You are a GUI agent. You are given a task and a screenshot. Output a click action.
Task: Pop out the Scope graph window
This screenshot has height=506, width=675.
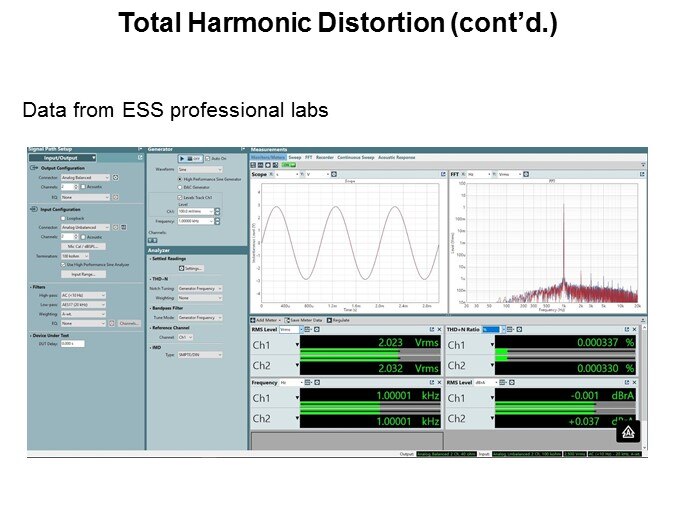[441, 174]
